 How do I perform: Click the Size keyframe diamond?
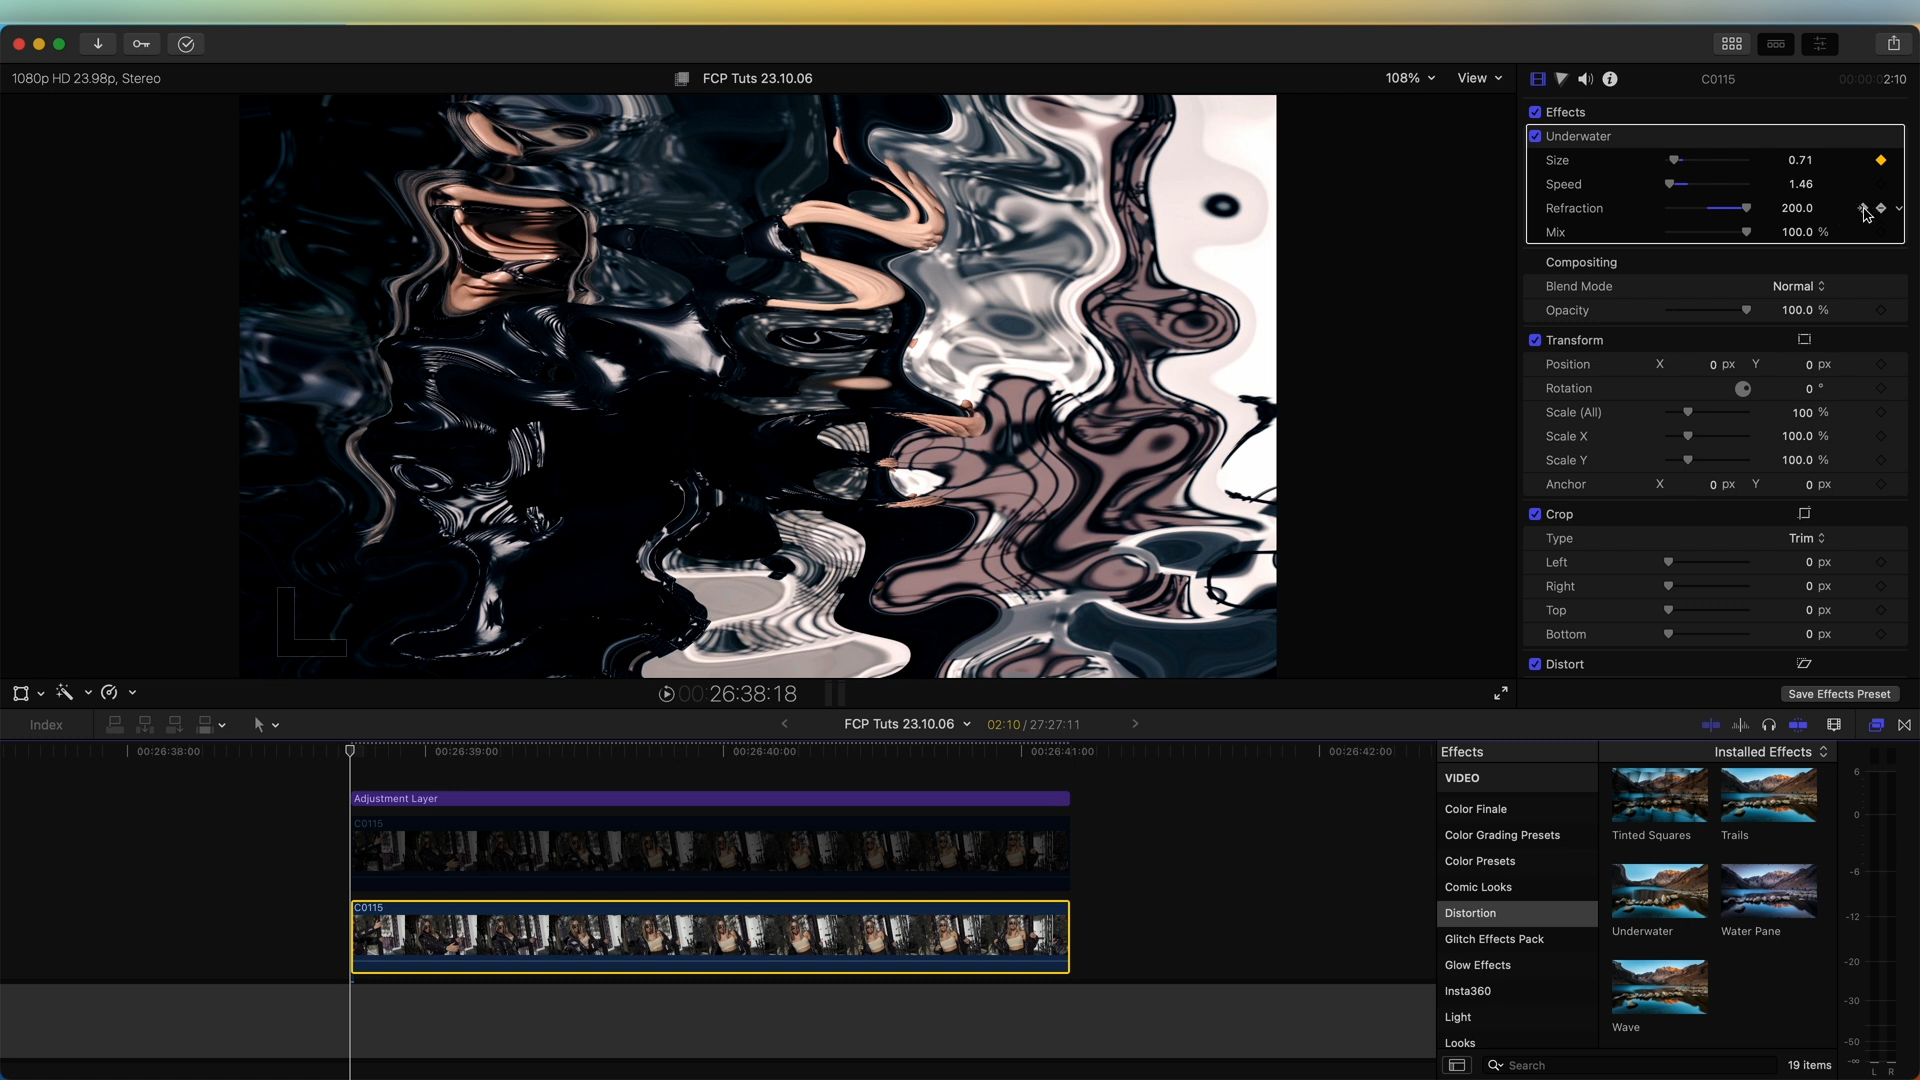pyautogui.click(x=1881, y=160)
